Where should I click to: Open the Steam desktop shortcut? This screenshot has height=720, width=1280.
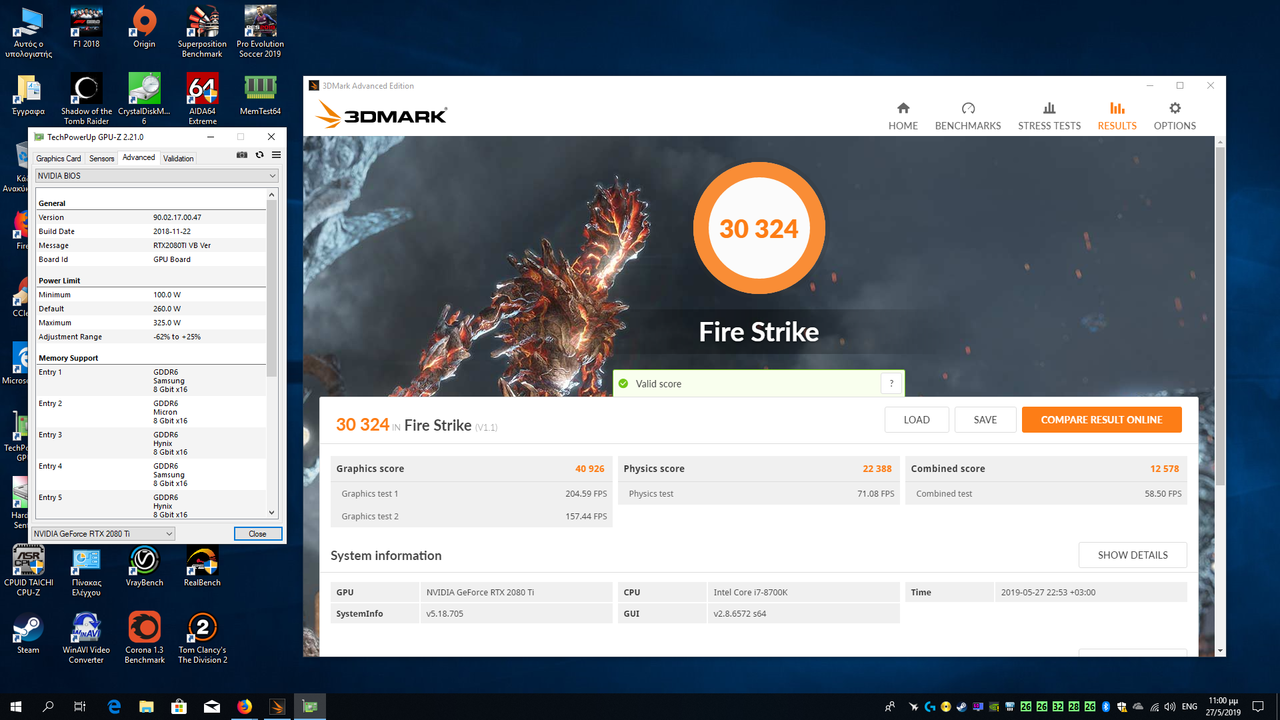tap(28, 634)
